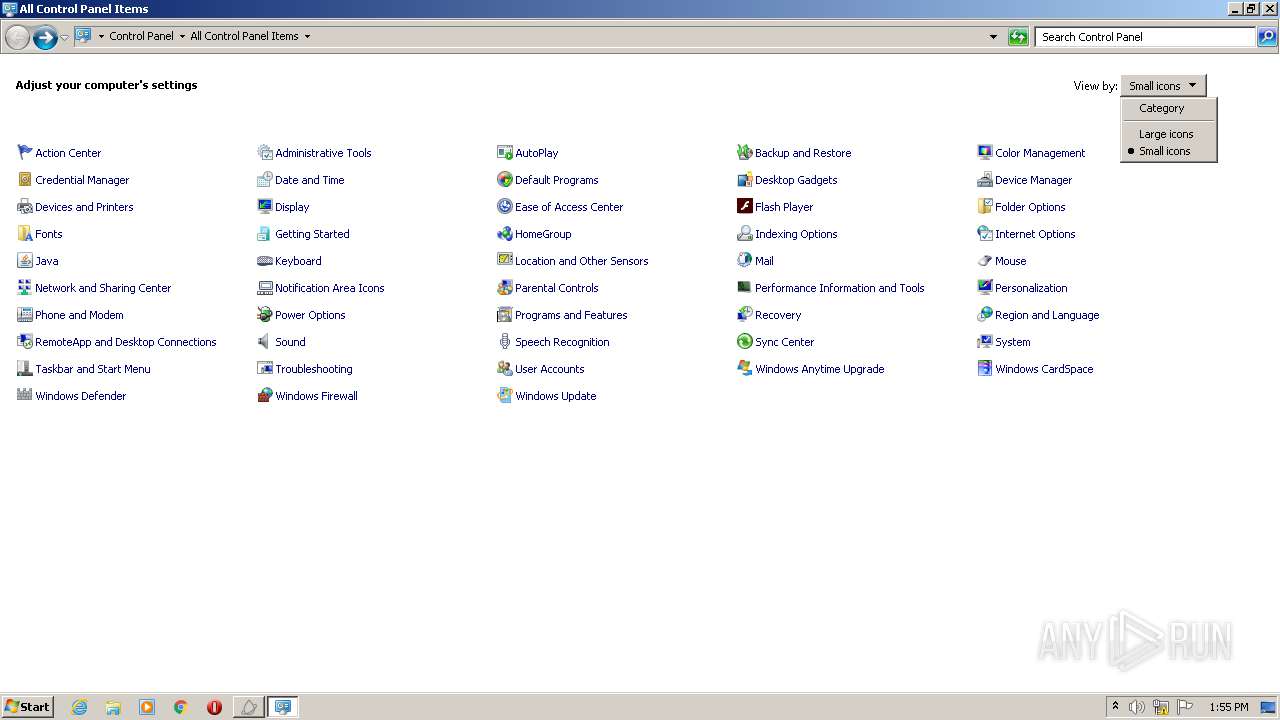The height and width of the screenshot is (720, 1280).
Task: Open Network and Sharing Center link
Action: pyautogui.click(x=103, y=288)
